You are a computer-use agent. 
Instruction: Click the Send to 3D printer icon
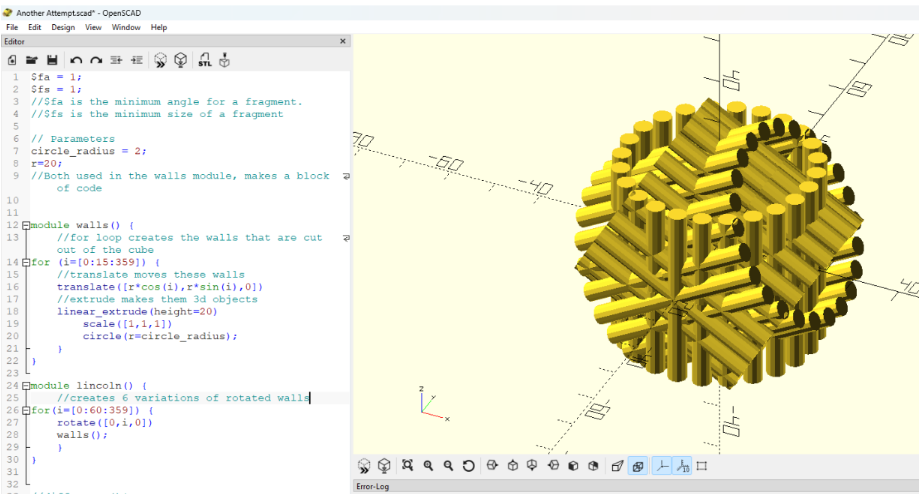coord(224,60)
